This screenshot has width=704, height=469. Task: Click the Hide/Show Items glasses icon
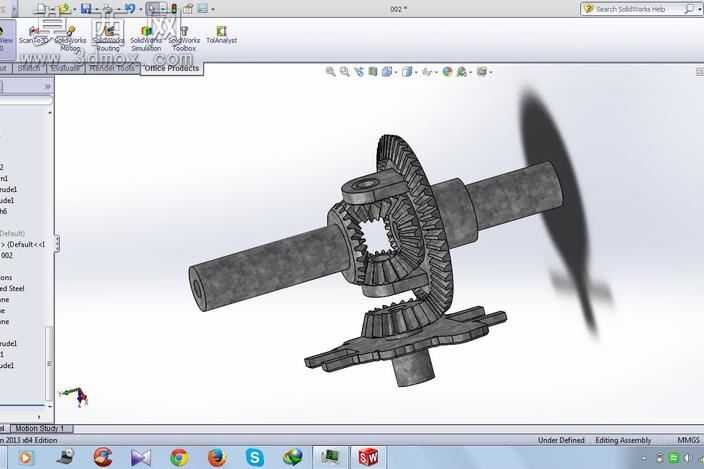(x=427, y=72)
